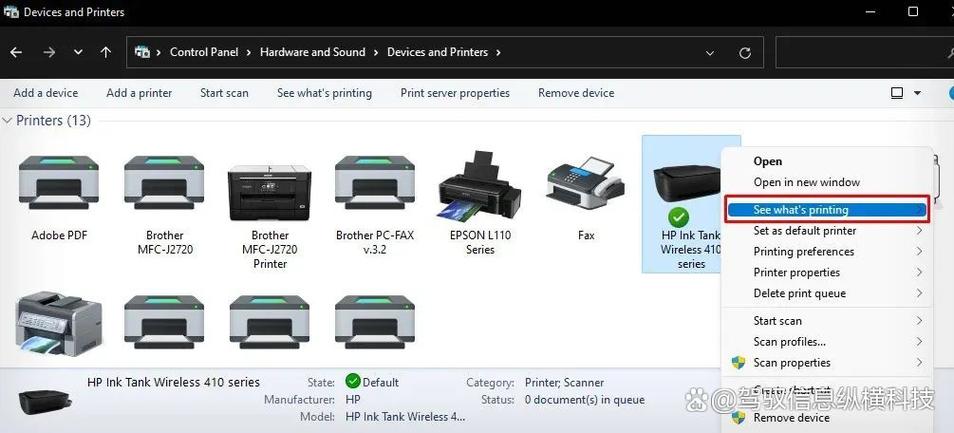The height and width of the screenshot is (433, 954).
Task: Click Control Panel breadcrumb link
Action: pyautogui.click(x=204, y=52)
